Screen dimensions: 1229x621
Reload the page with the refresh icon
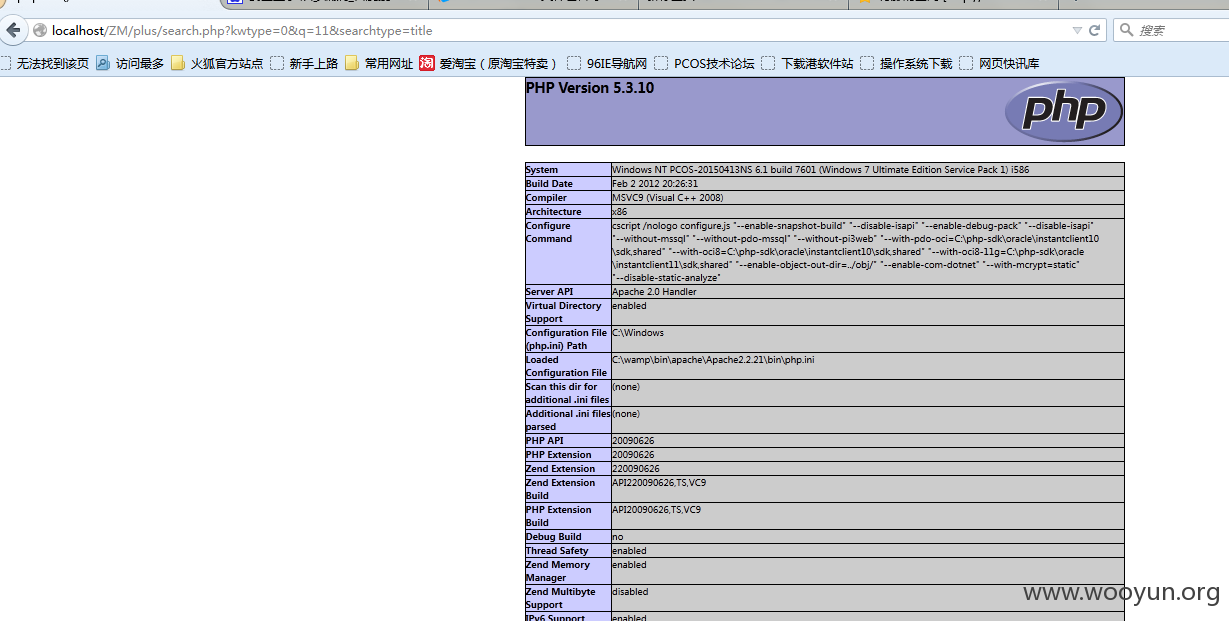click(x=1094, y=31)
